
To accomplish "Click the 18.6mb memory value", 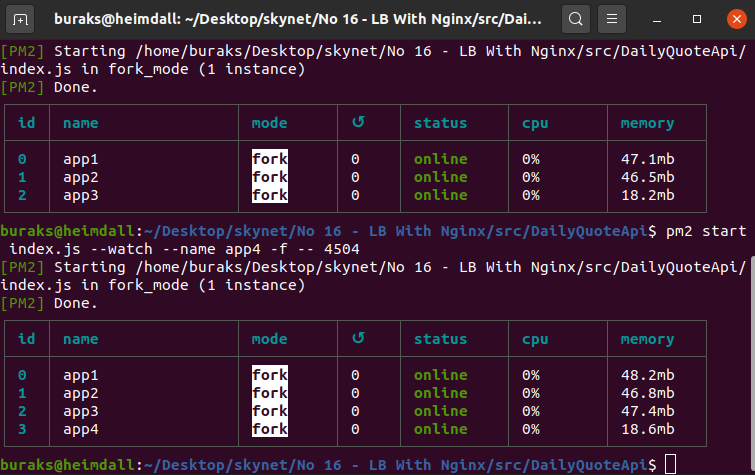I will tap(647, 428).
